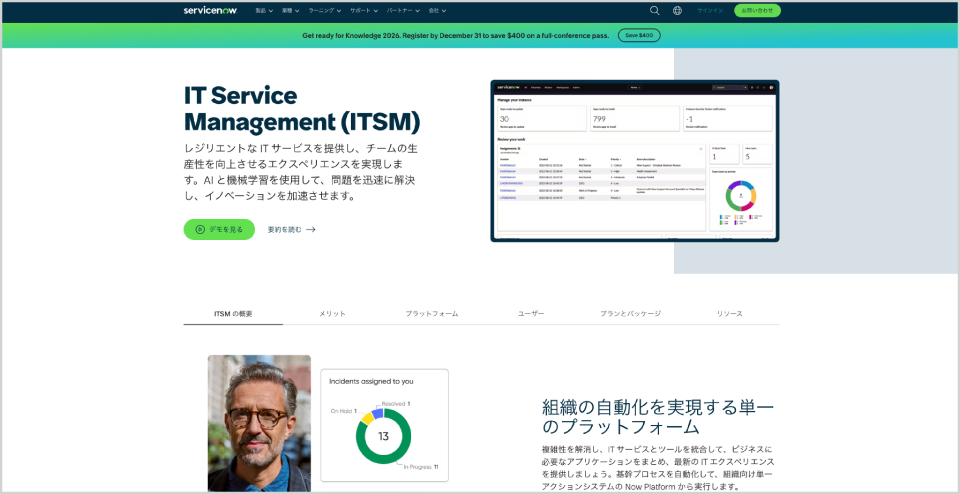Click the サインイン link
This screenshot has width=960, height=494.
(x=710, y=10)
